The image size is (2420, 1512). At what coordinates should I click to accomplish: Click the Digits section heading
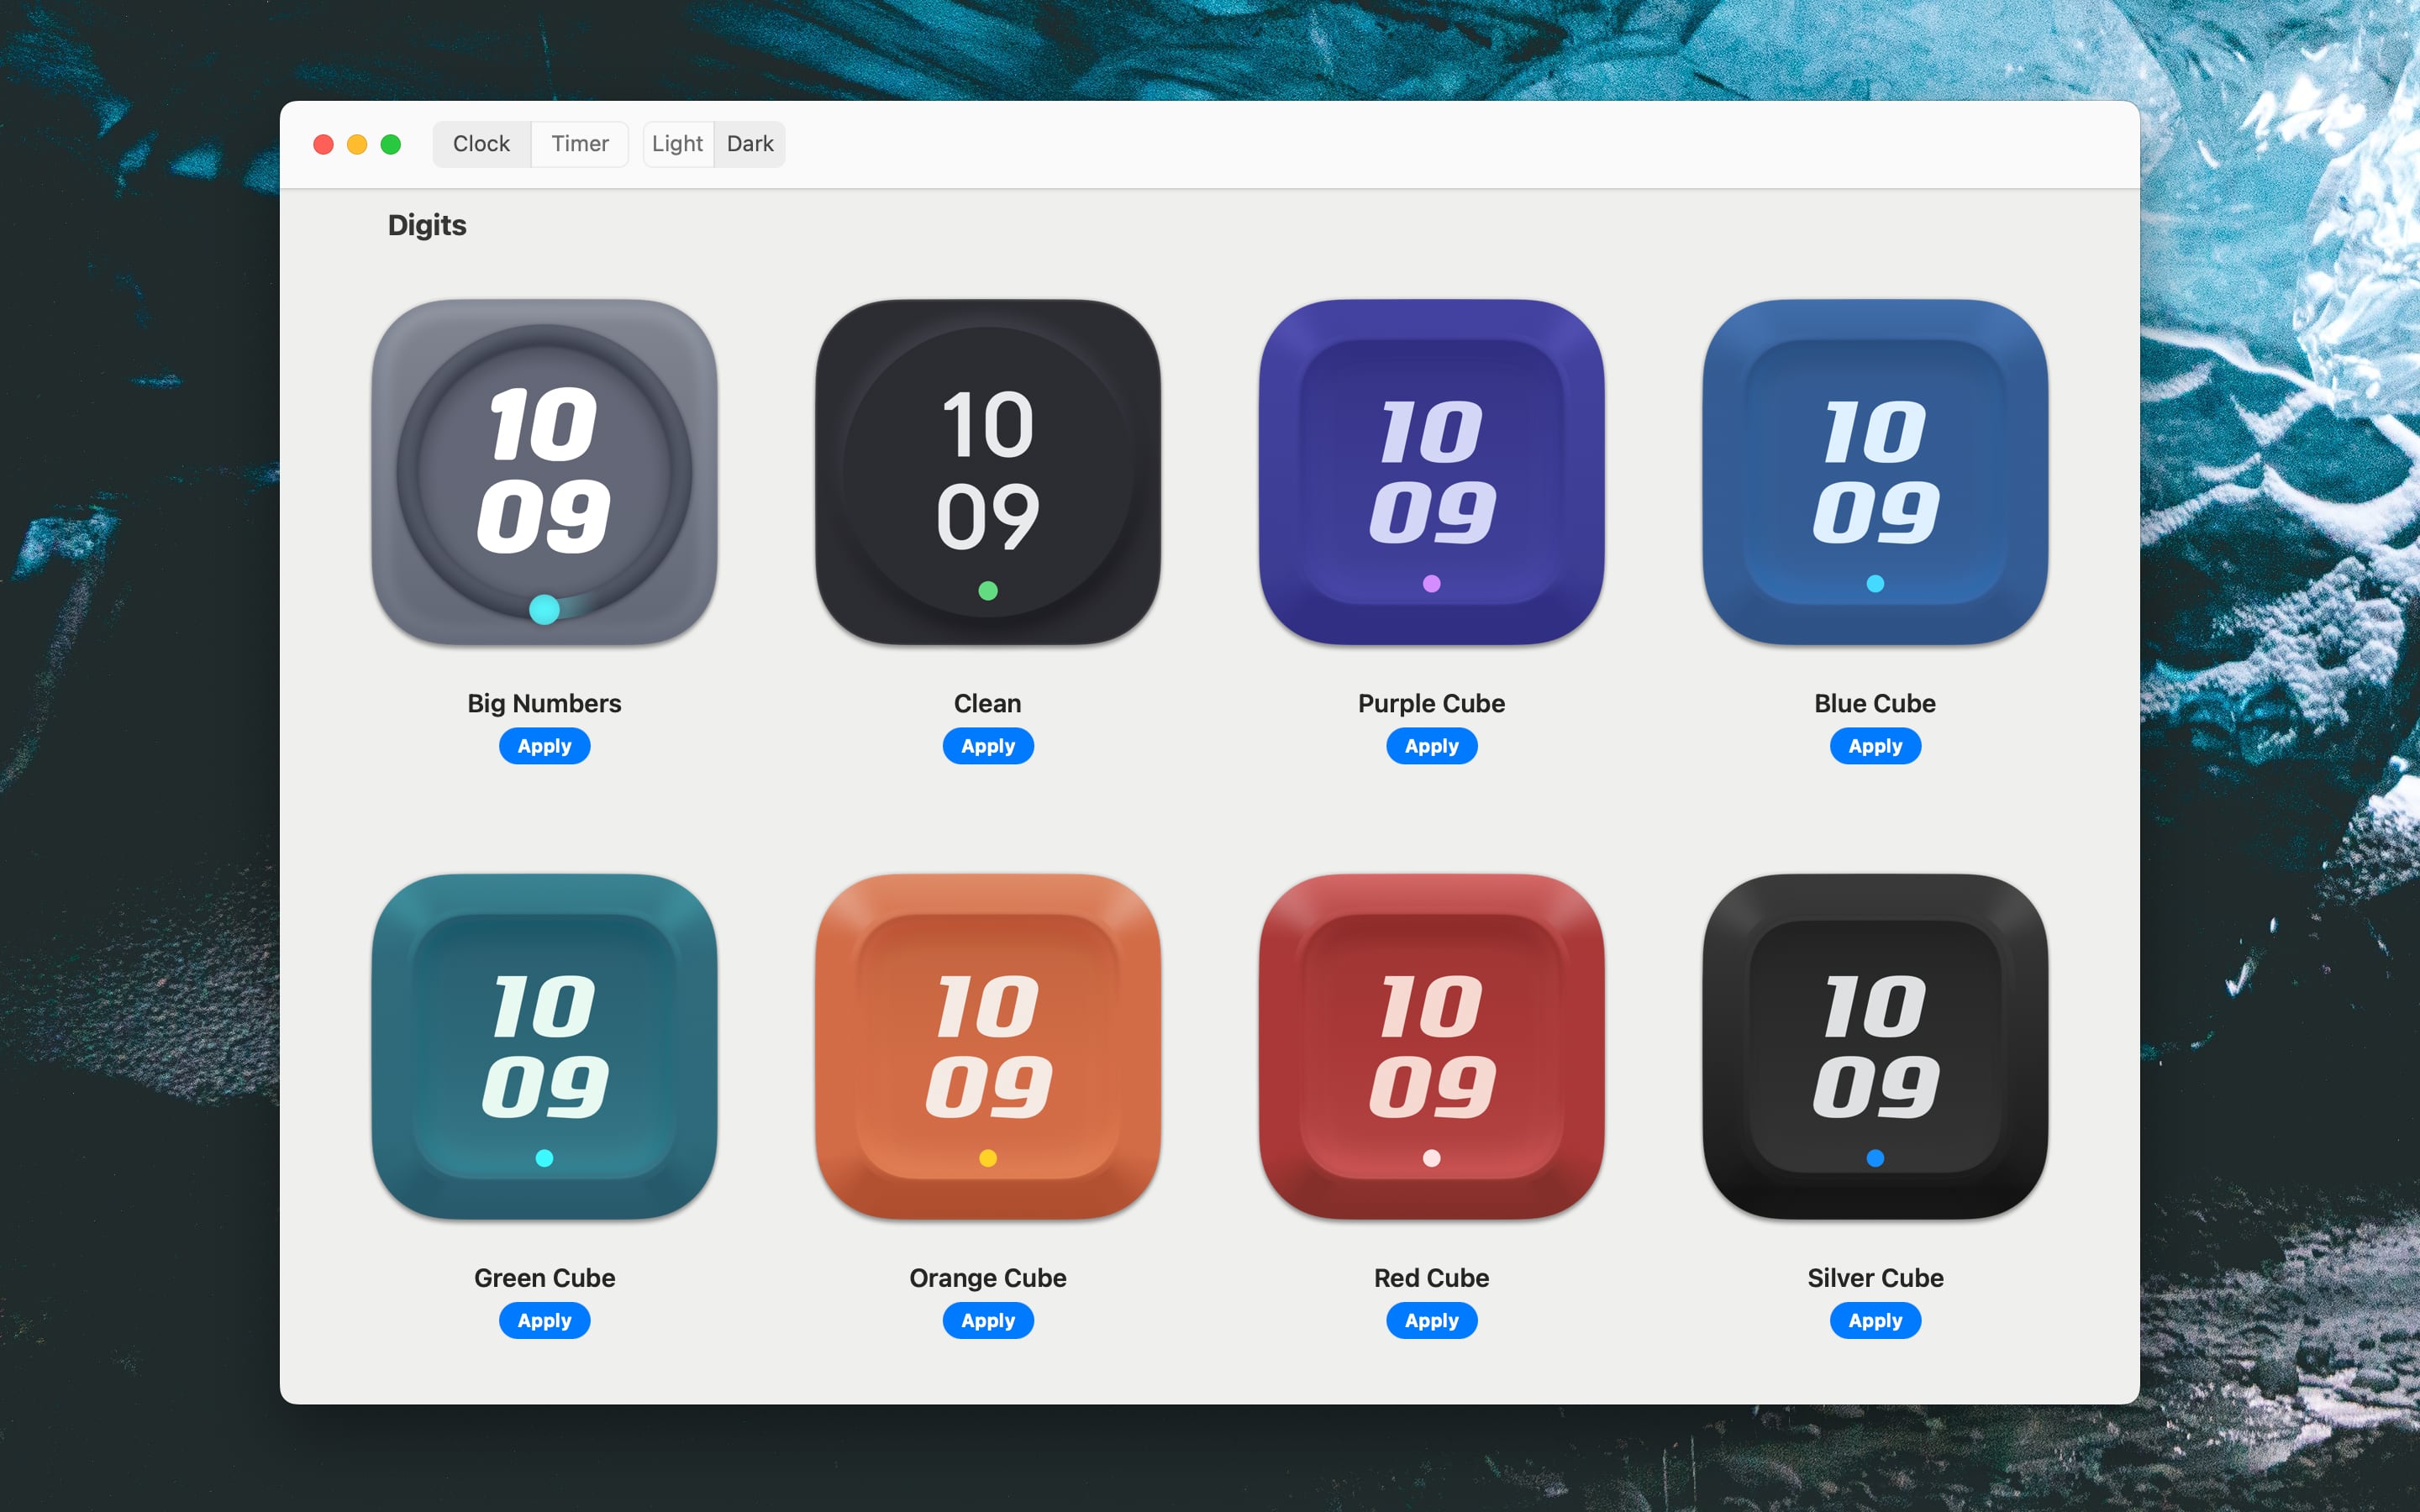pos(427,225)
